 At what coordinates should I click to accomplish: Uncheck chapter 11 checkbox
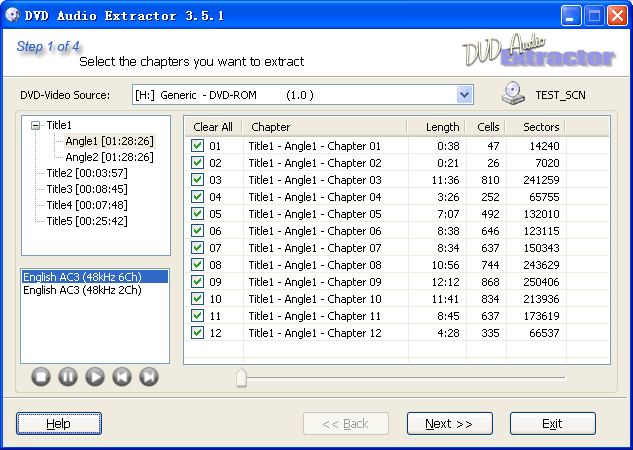197,316
